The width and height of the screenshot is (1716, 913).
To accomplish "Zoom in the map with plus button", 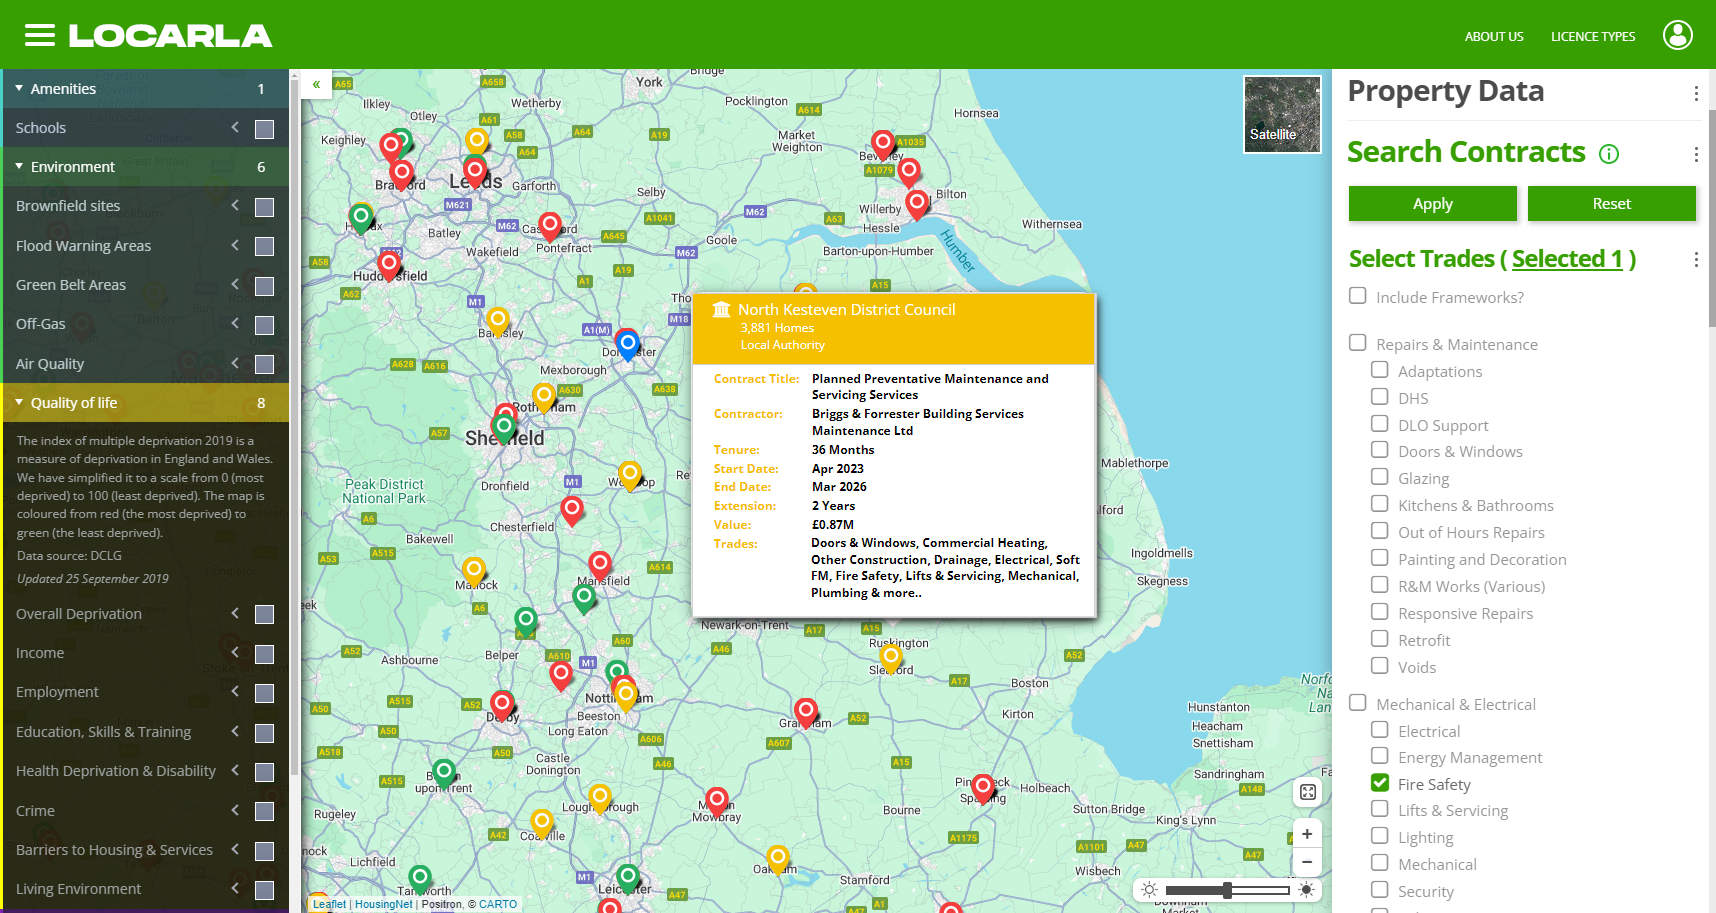I will coord(1307,834).
